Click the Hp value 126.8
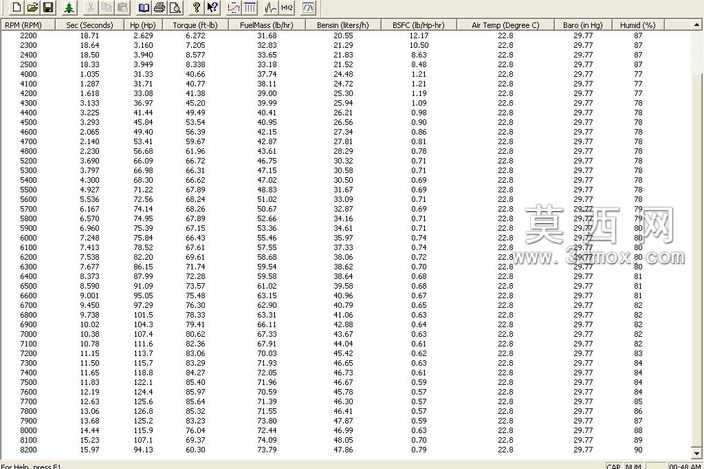 coord(143,411)
